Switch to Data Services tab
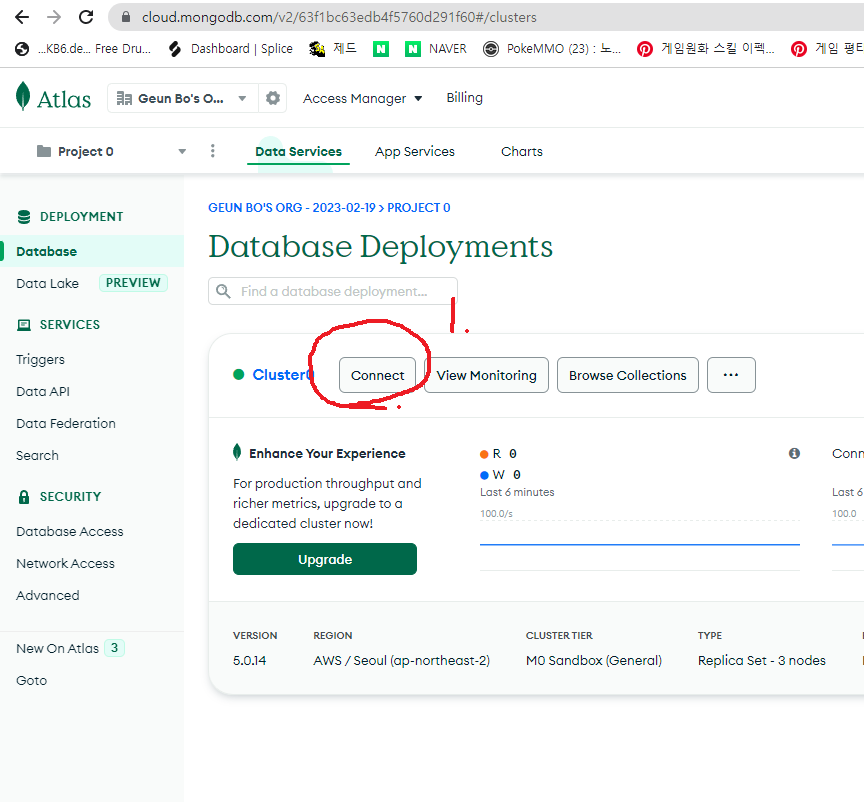This screenshot has width=864, height=802. point(298,151)
